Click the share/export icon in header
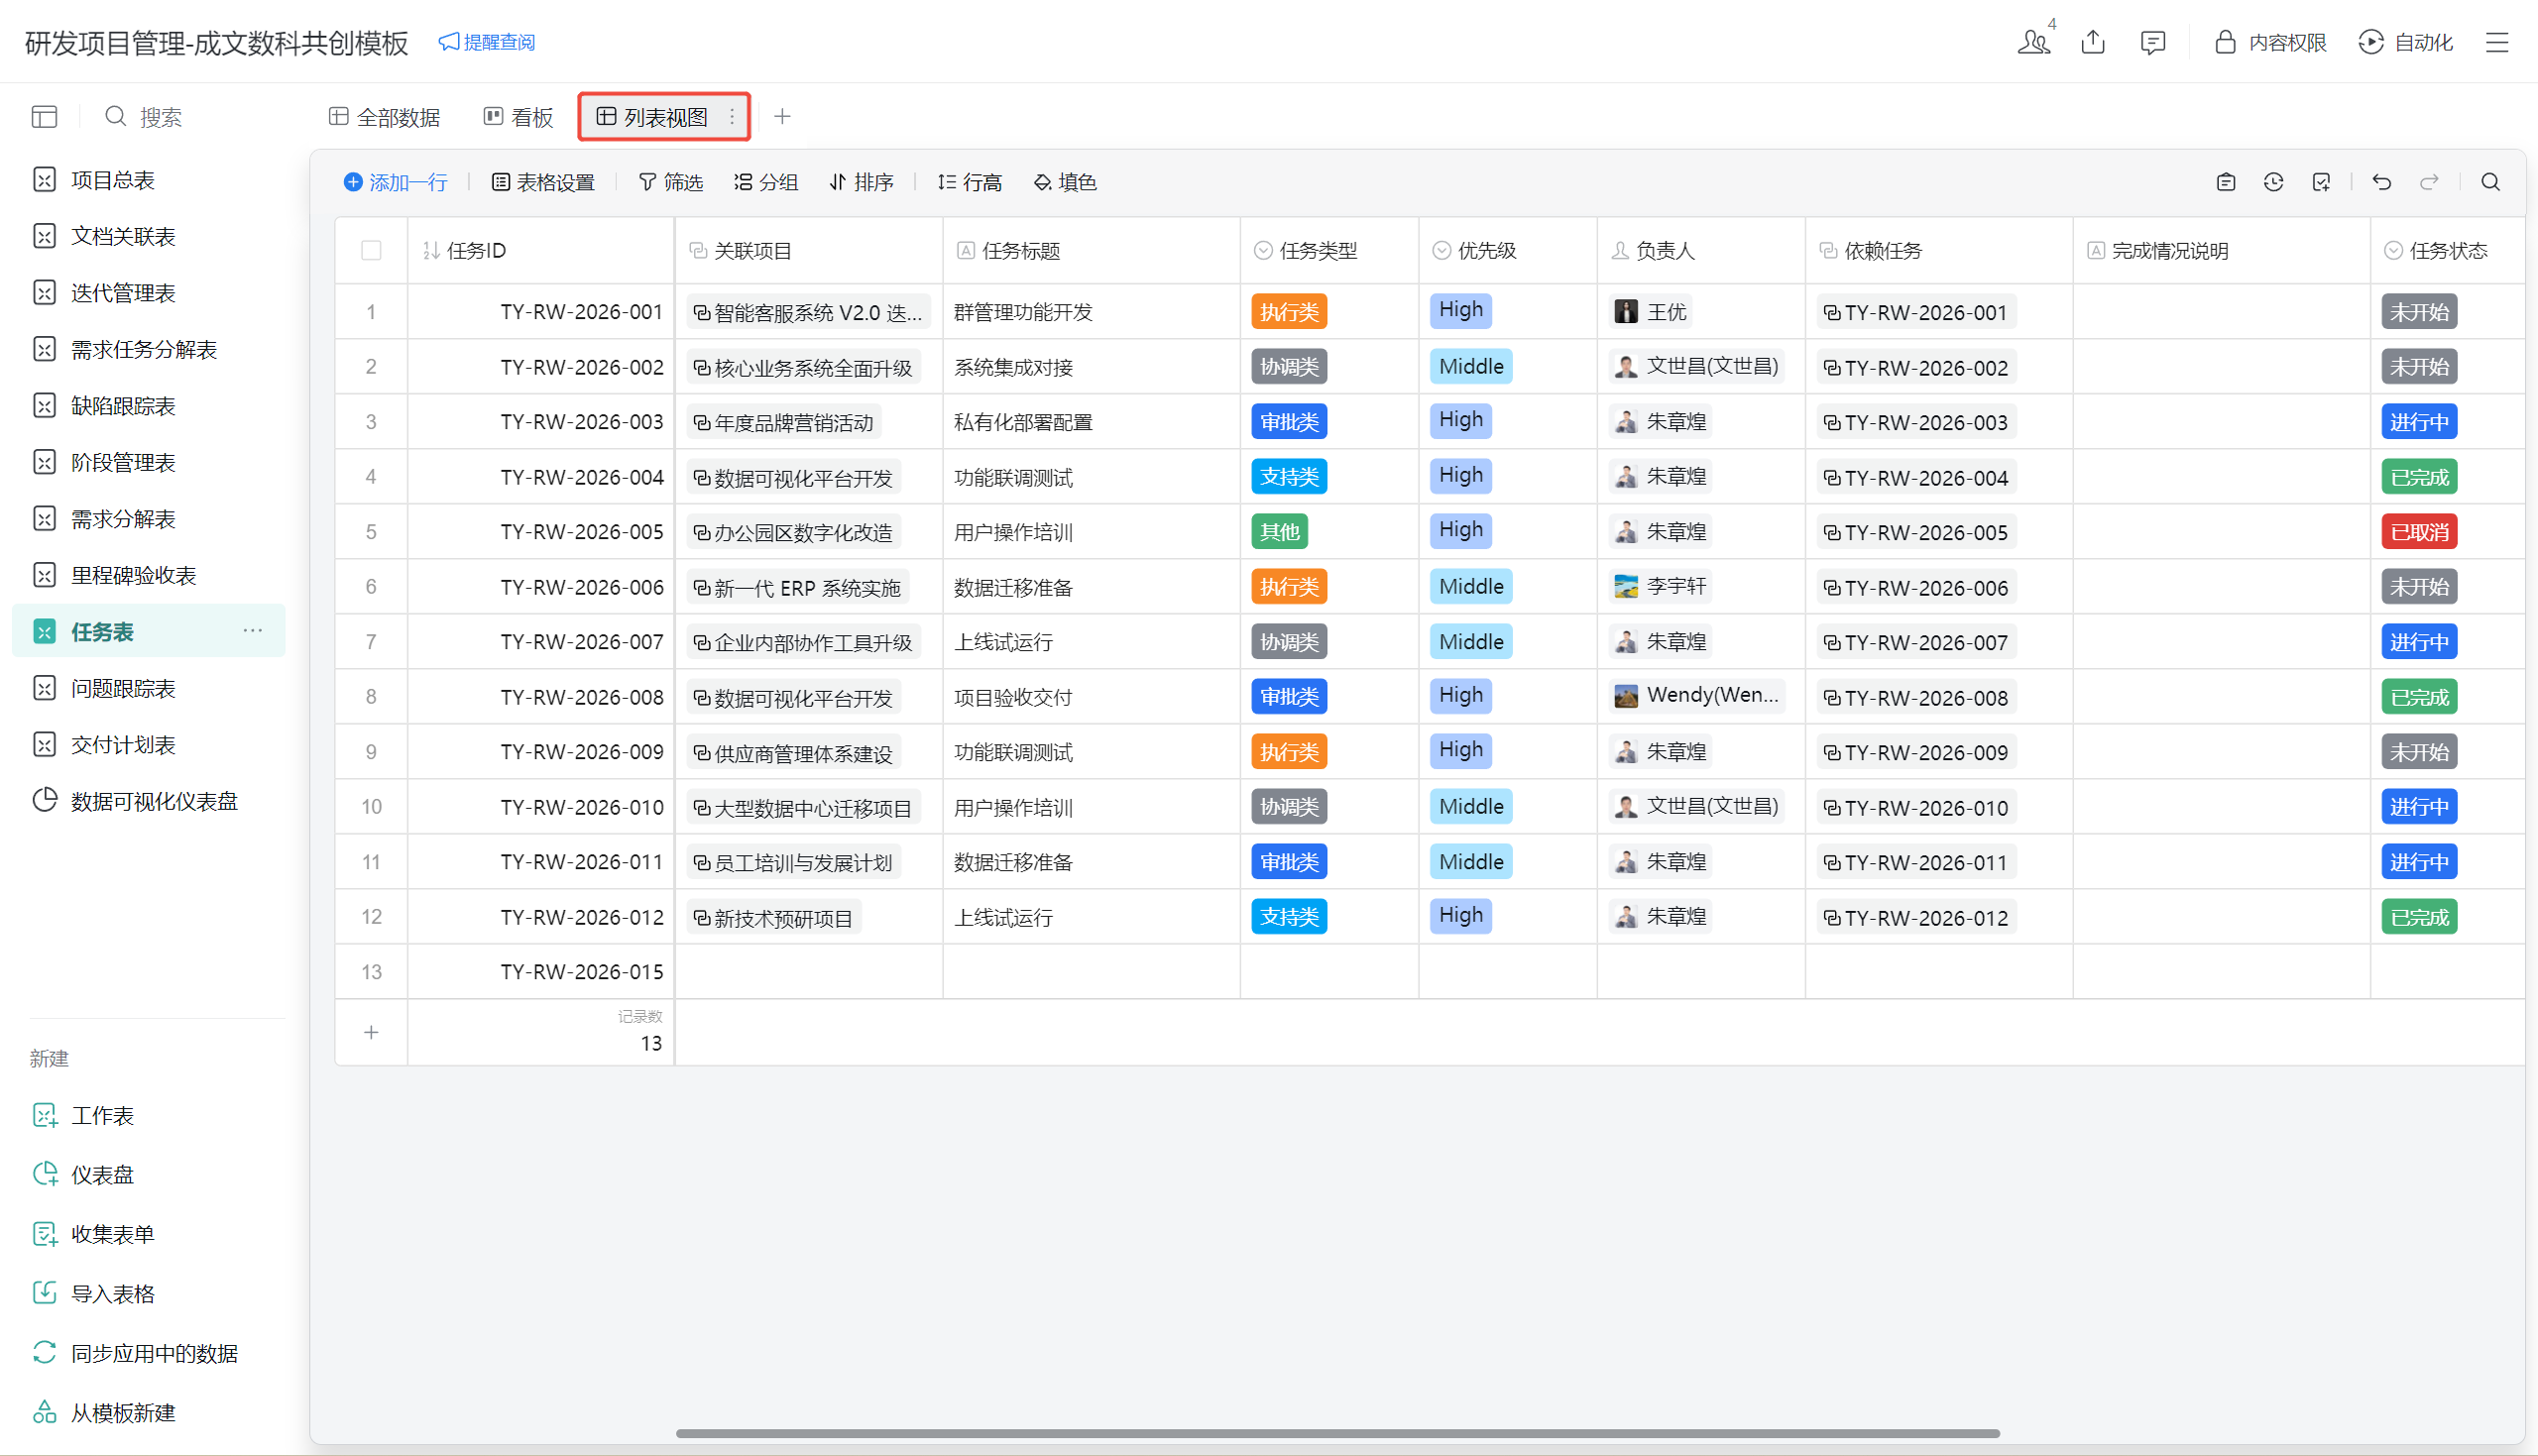 [2093, 42]
